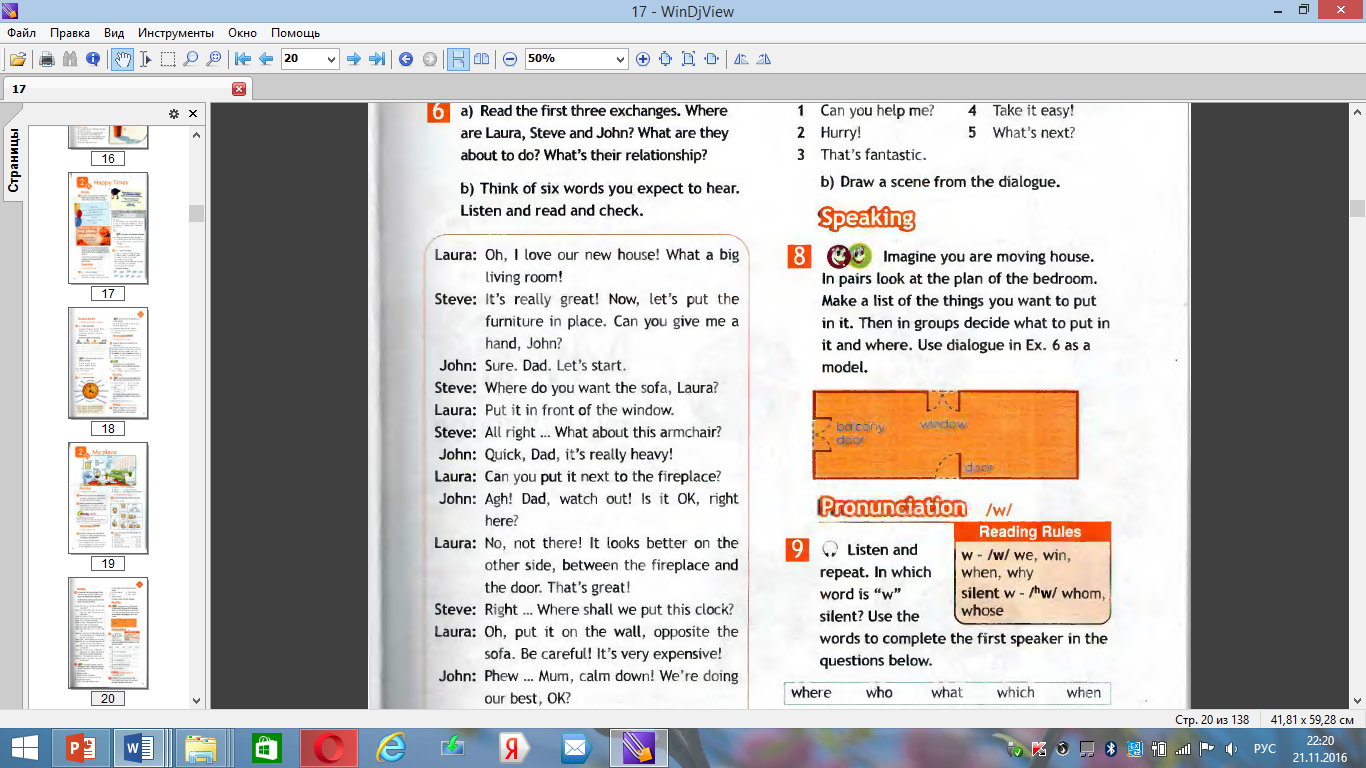Screen dimensions: 1366x768
Task: Go to the previous page arrow
Action: [266, 59]
